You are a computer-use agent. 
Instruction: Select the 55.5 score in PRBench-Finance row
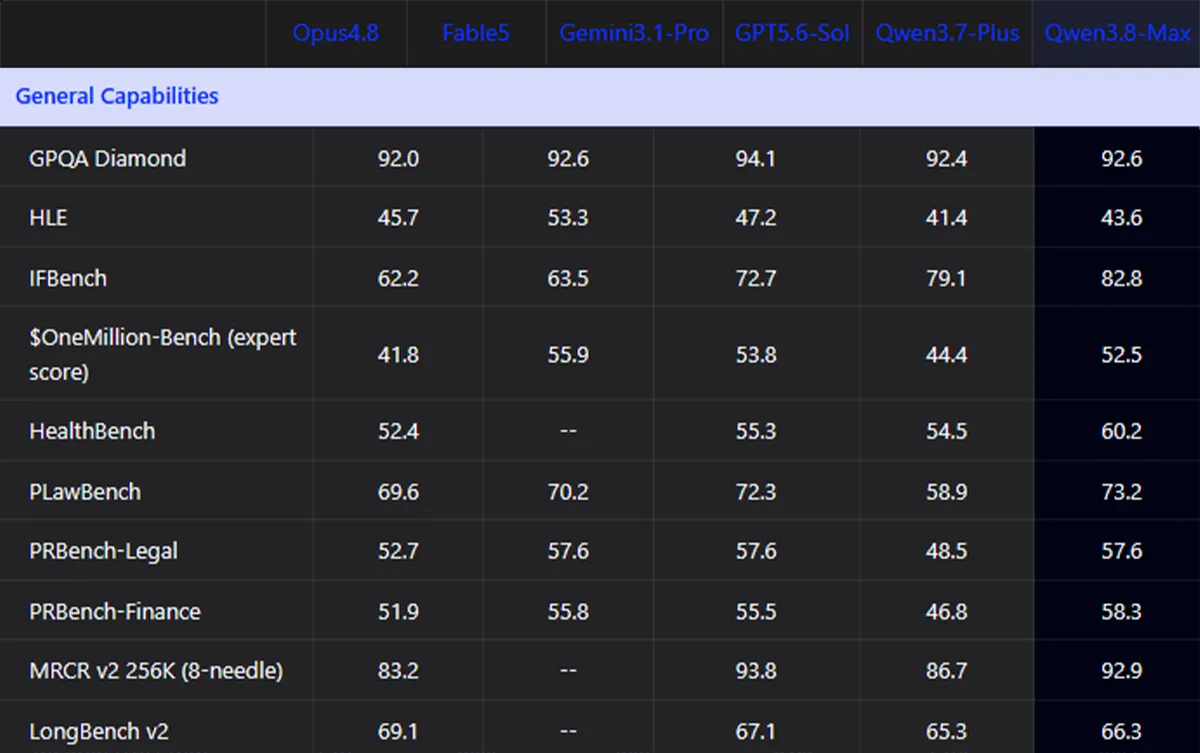tap(755, 611)
